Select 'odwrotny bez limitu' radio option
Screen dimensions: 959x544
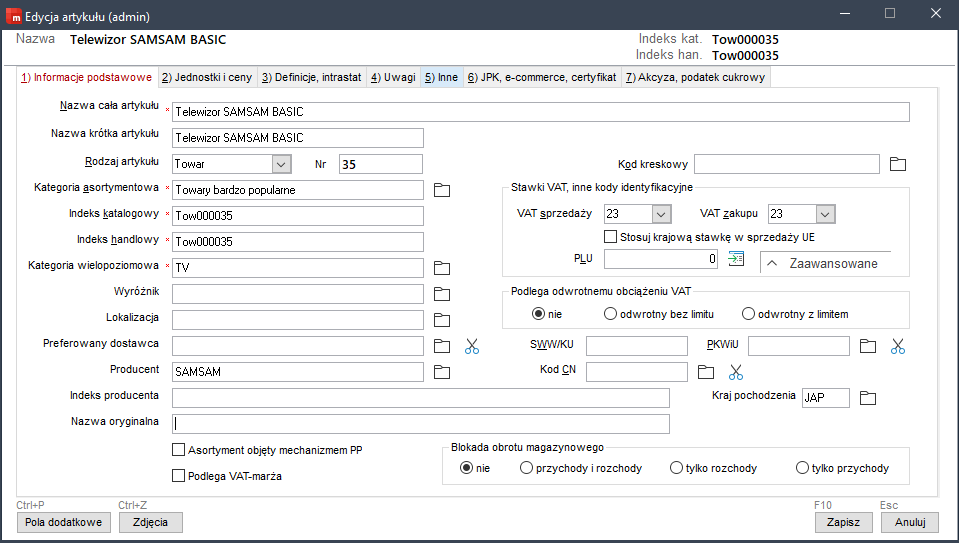(610, 314)
